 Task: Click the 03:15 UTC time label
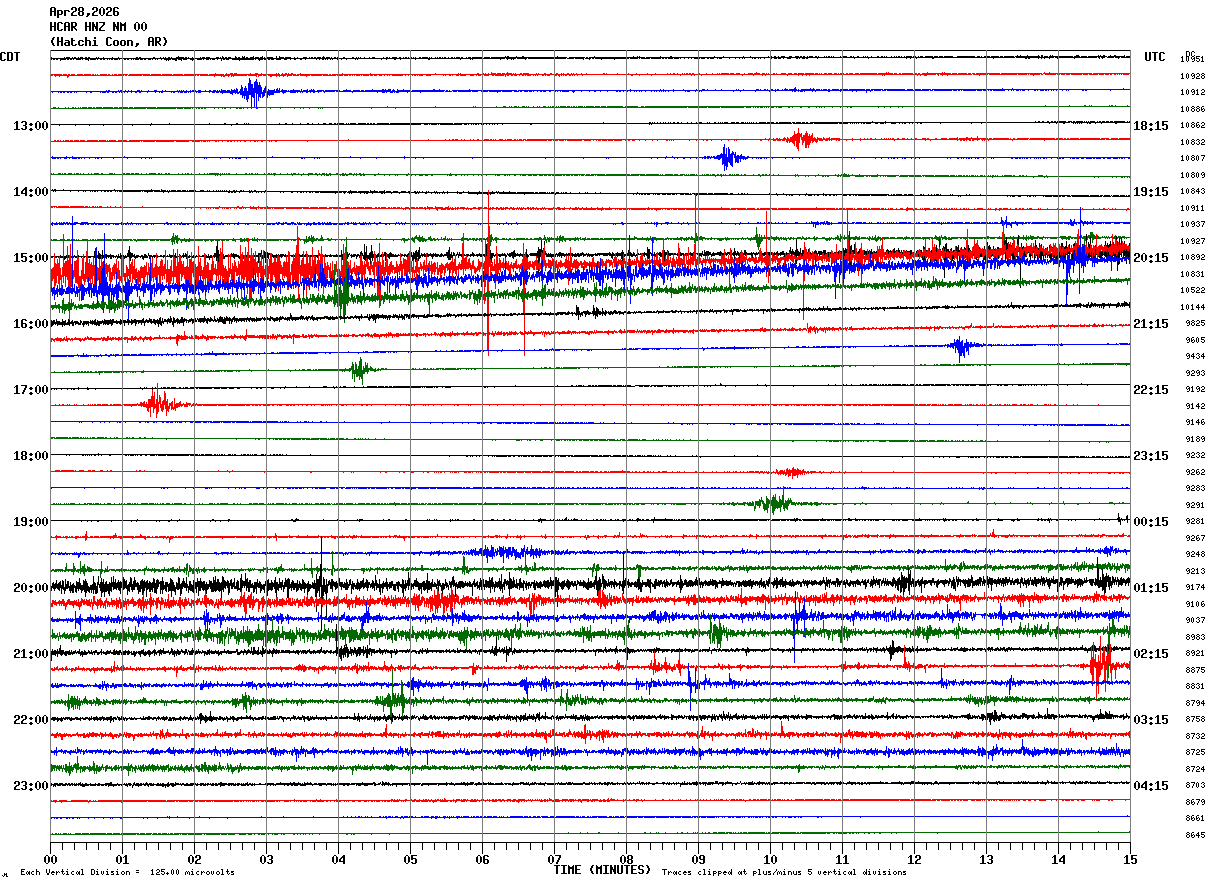coord(1151,720)
